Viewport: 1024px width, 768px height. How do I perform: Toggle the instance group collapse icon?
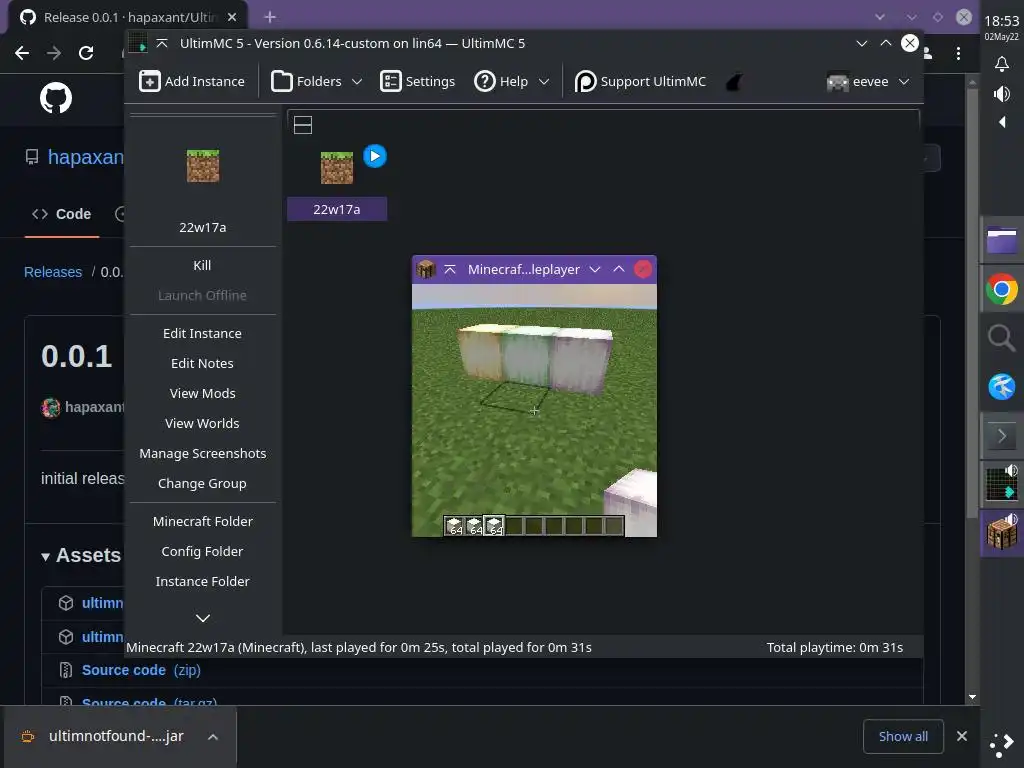pyautogui.click(x=302, y=125)
